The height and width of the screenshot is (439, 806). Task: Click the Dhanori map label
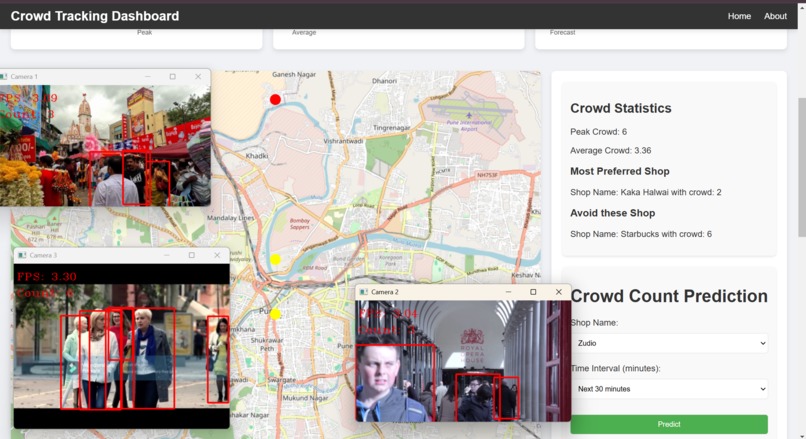point(384,81)
